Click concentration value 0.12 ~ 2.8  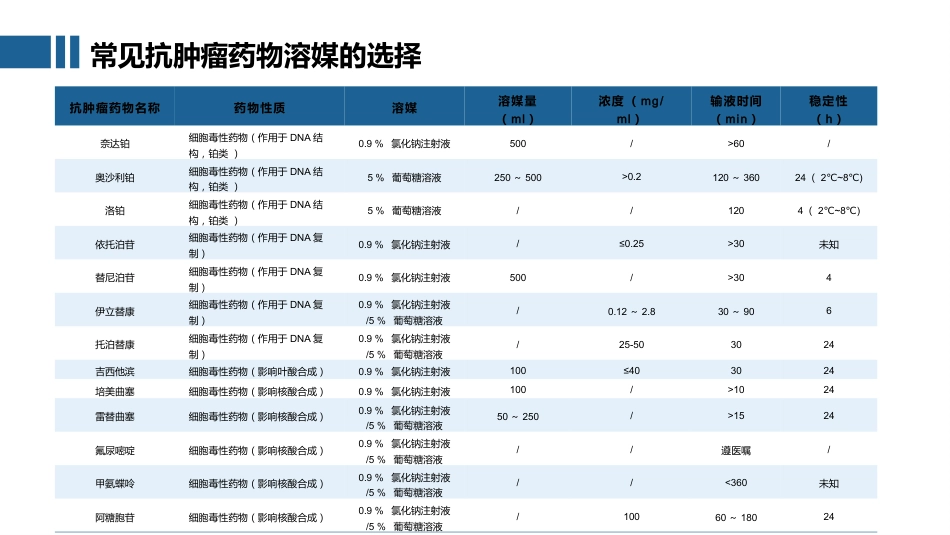(x=631, y=311)
